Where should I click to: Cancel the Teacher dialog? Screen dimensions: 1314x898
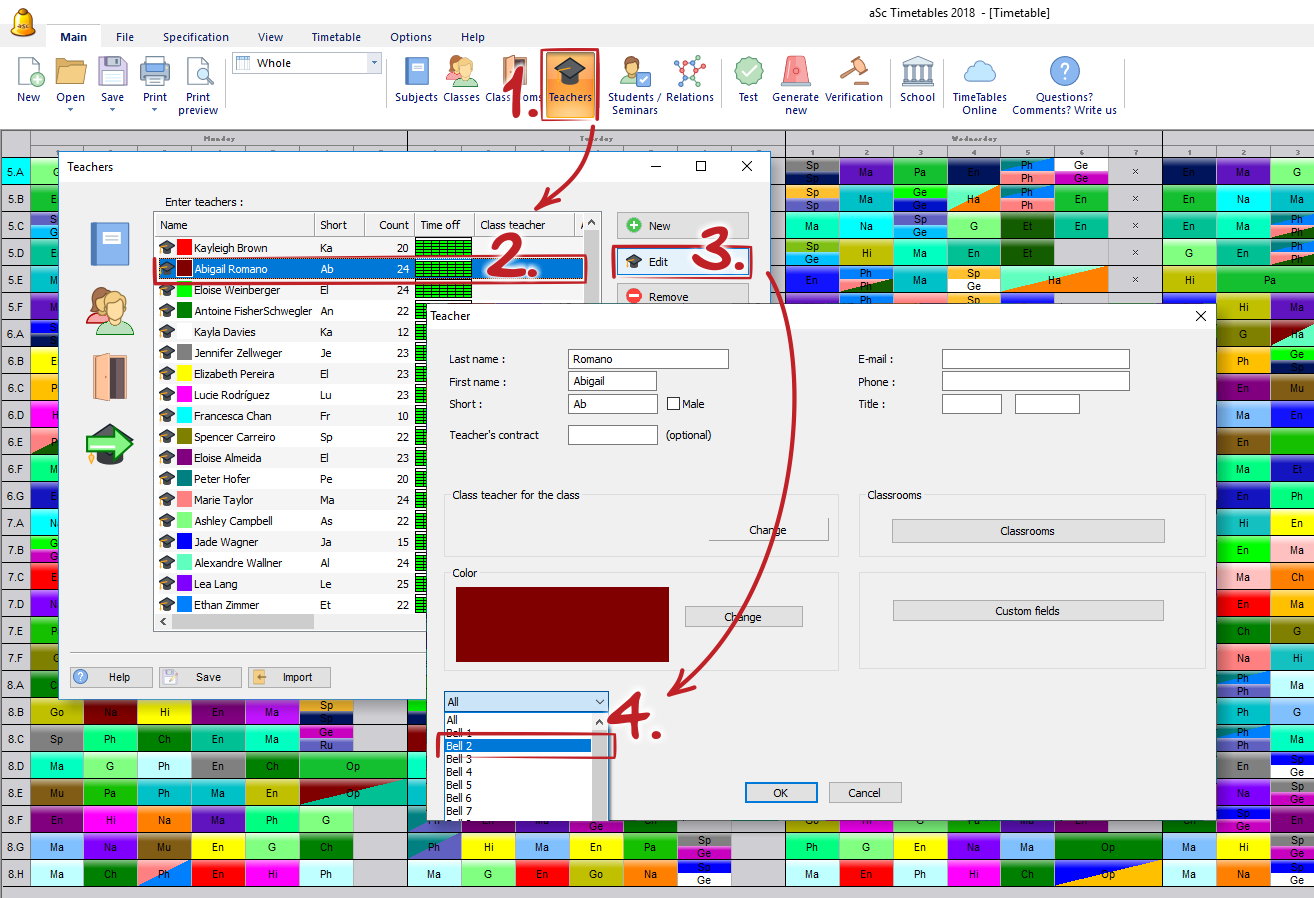(x=865, y=793)
